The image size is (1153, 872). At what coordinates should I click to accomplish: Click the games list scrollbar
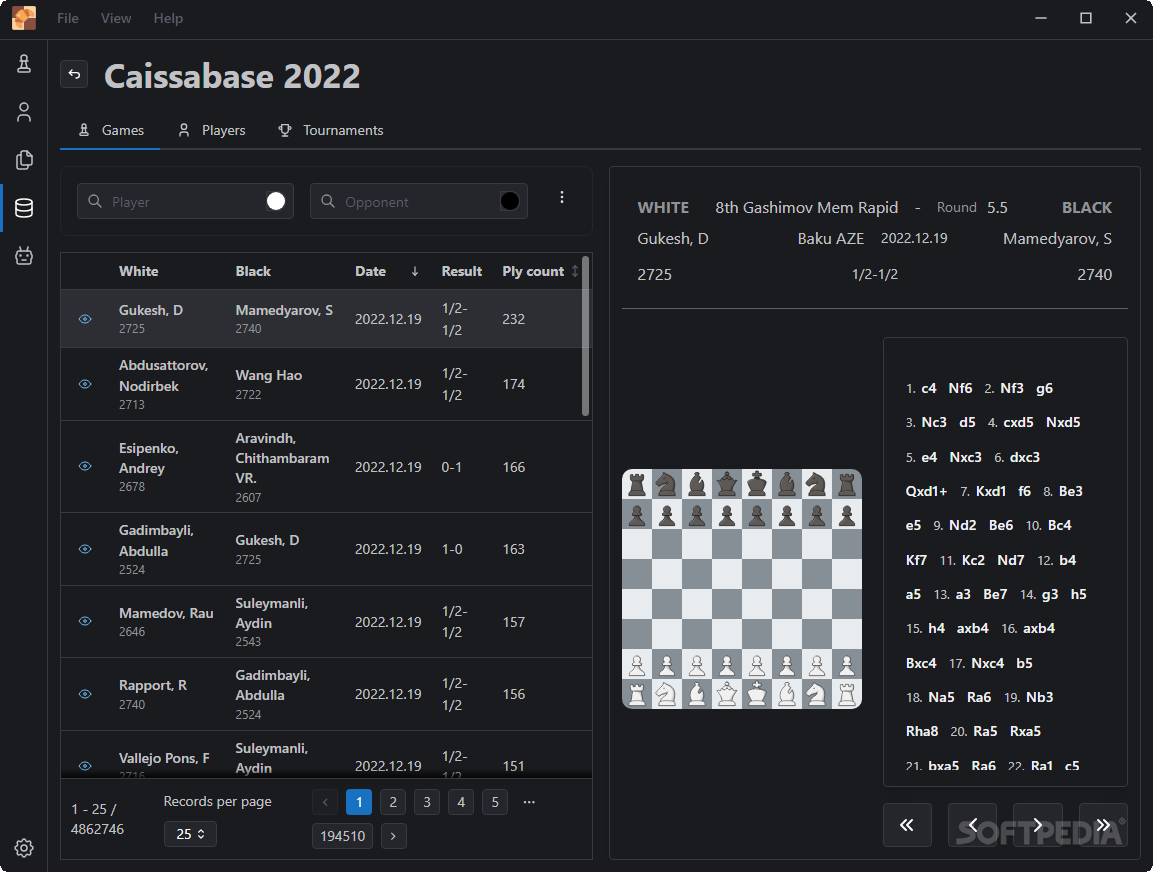586,337
